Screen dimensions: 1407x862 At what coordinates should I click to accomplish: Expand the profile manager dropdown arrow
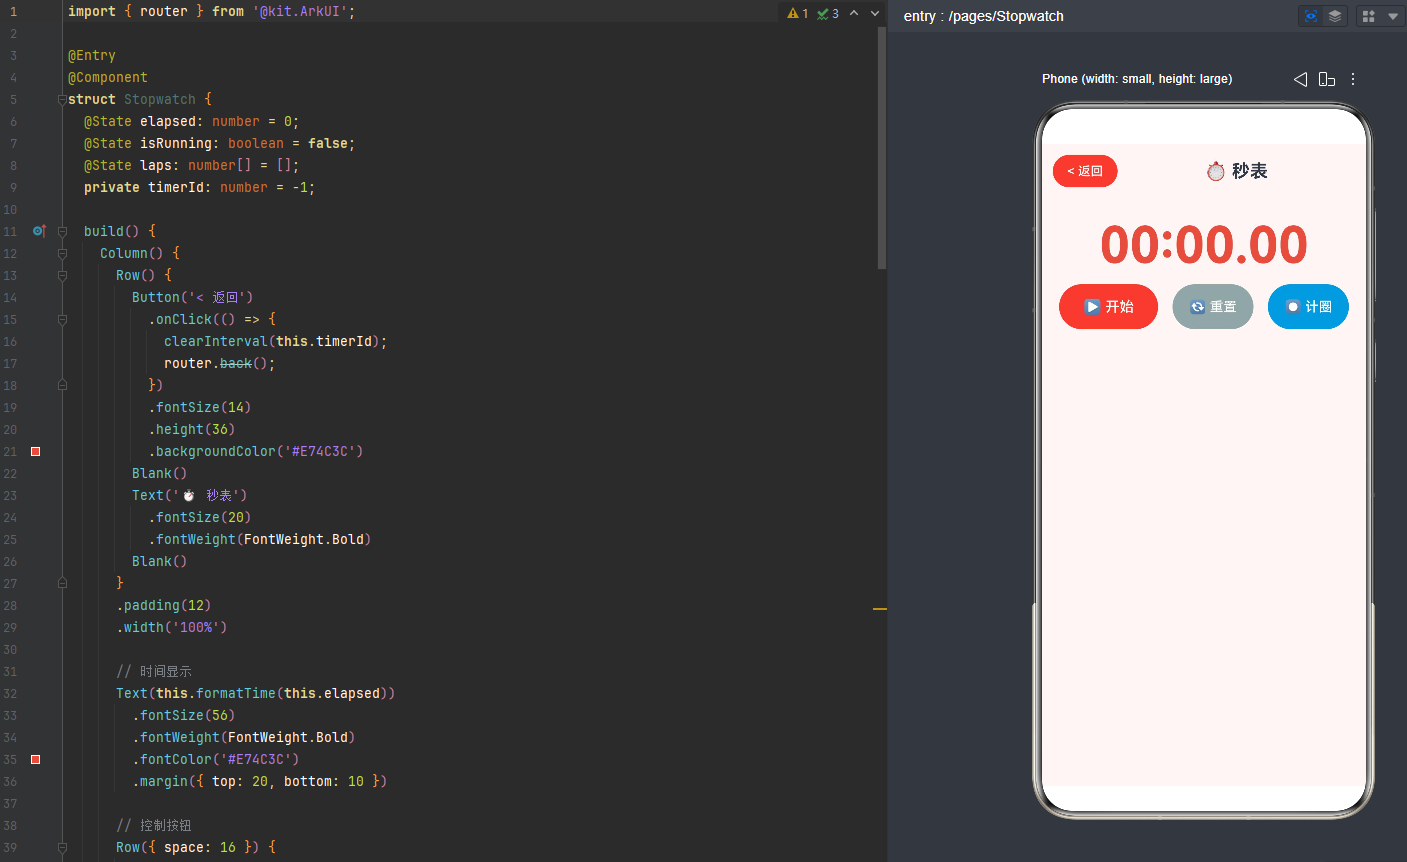click(1393, 16)
